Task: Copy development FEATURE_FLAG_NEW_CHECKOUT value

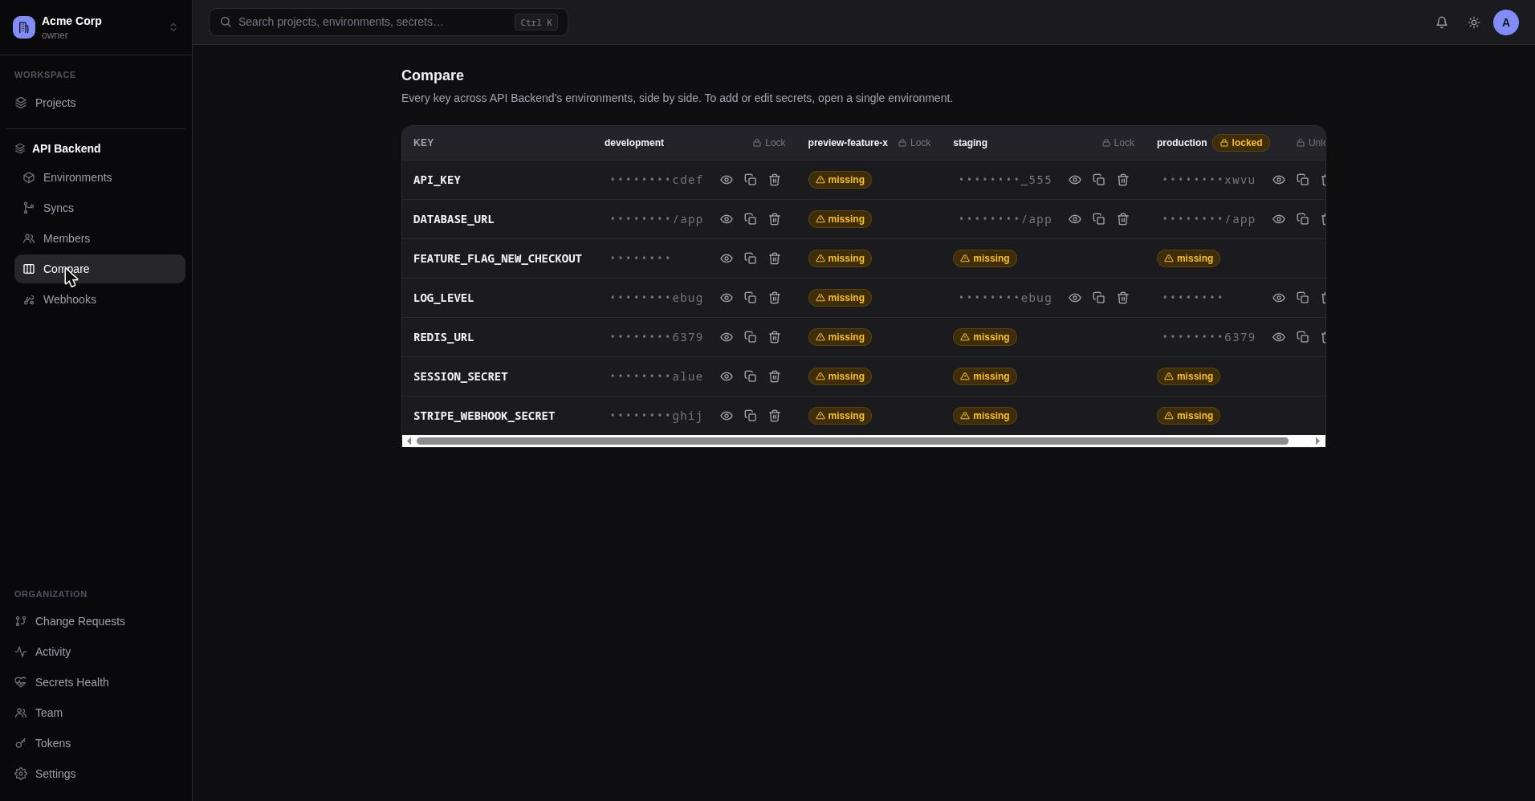Action: click(x=750, y=258)
